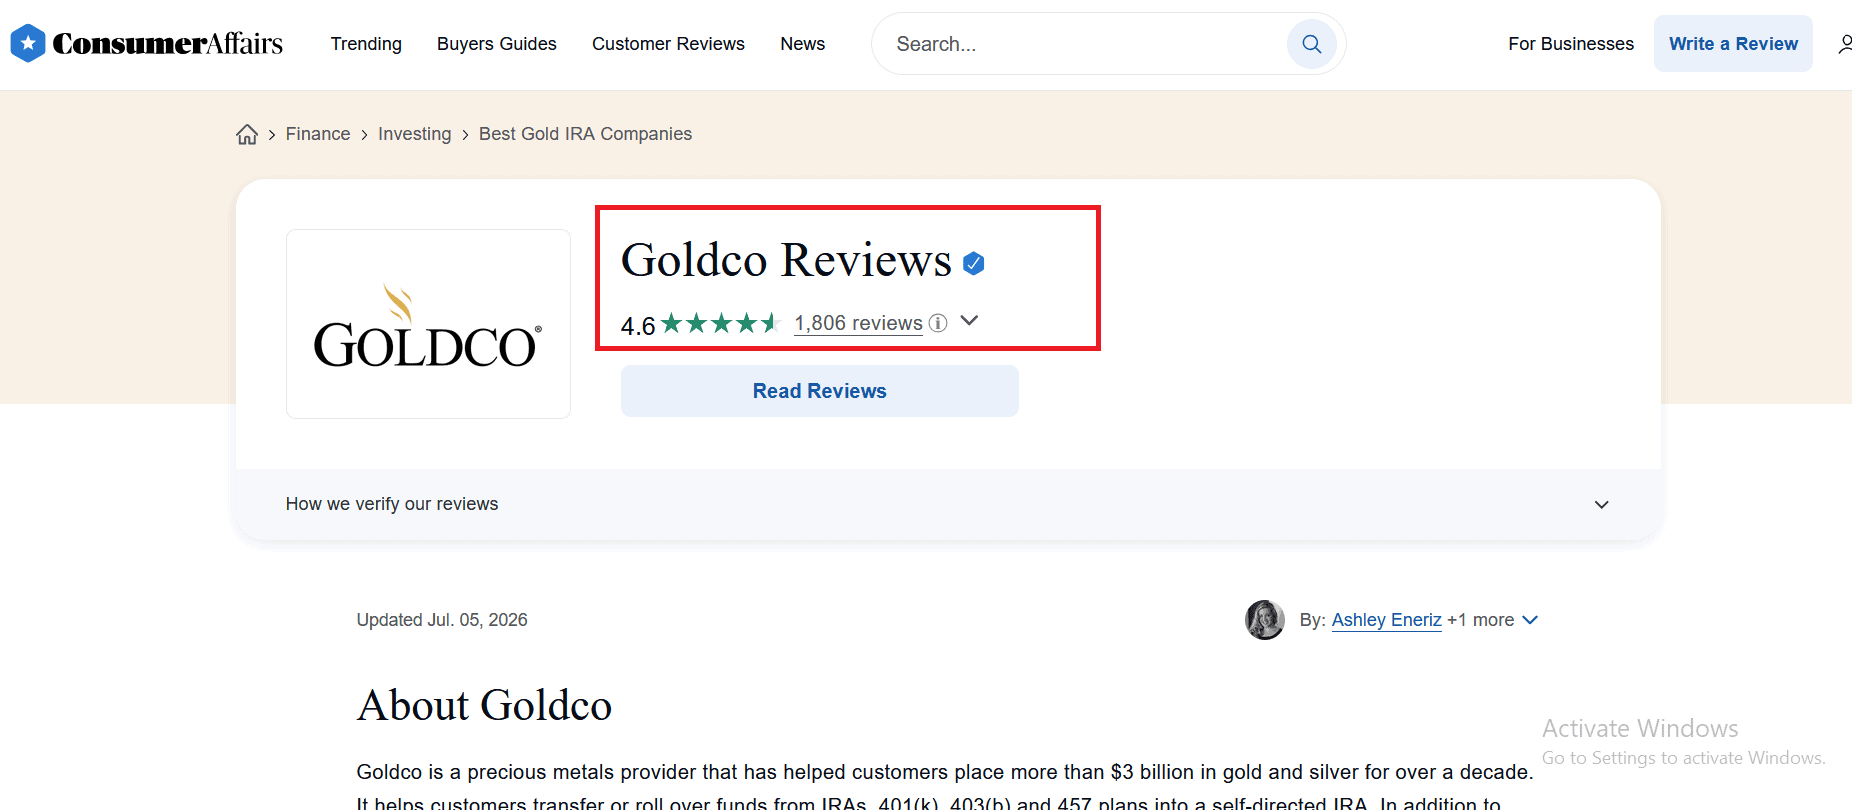
Task: Click the Goldco Reviews heading
Action: [x=786, y=260]
